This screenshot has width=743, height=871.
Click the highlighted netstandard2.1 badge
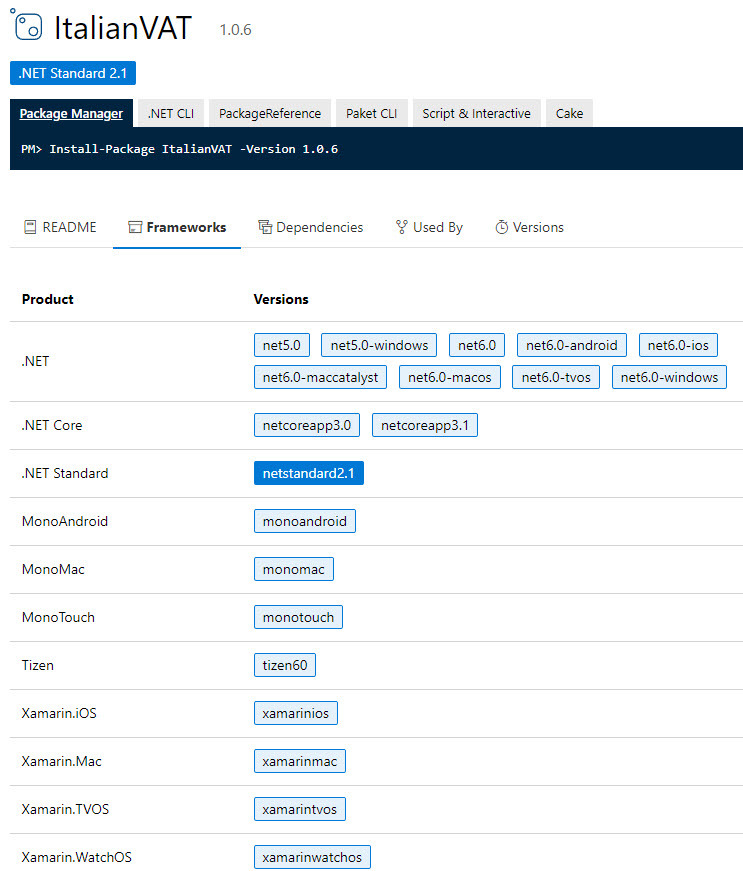[309, 473]
